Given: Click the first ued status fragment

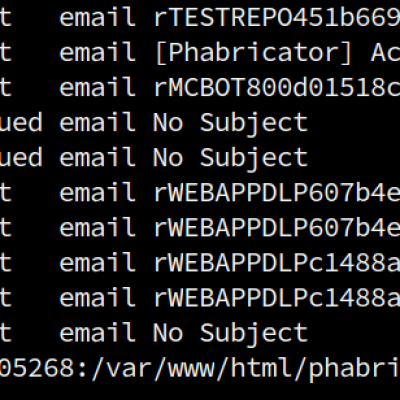Looking at the screenshot, I should pyautogui.click(x=21, y=122).
